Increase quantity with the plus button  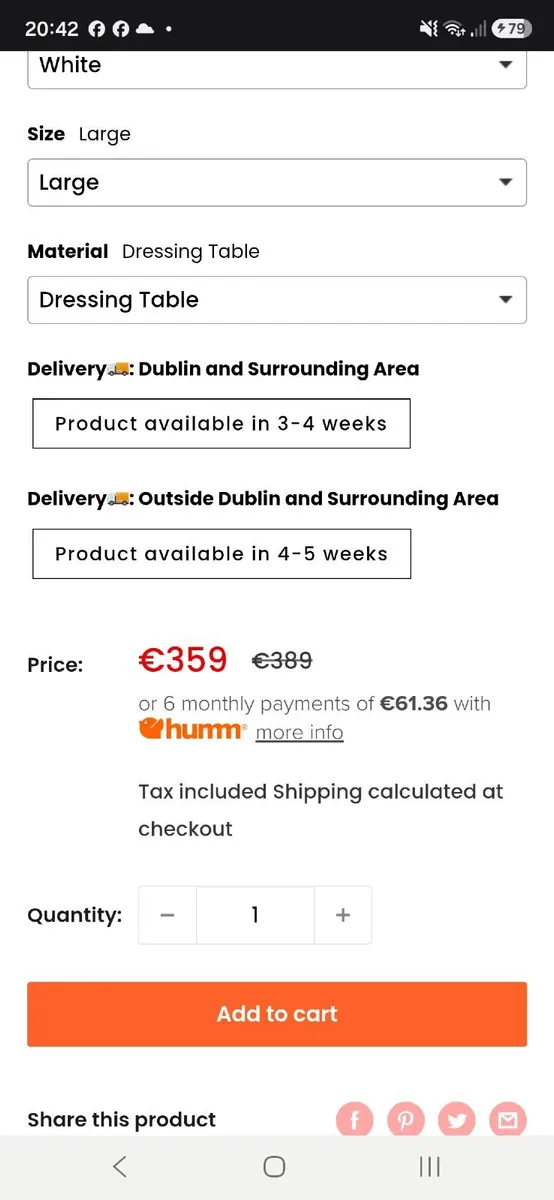[x=343, y=915]
